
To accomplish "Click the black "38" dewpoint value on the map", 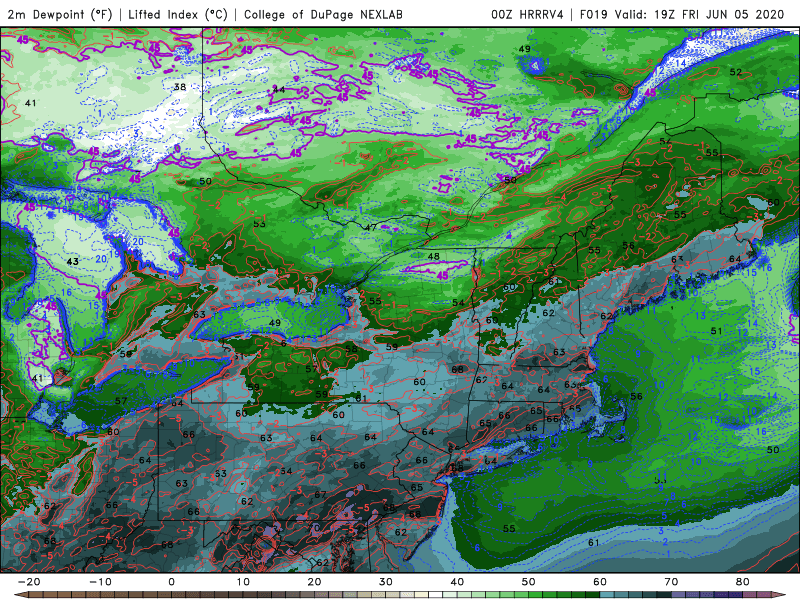I will 180,87.
